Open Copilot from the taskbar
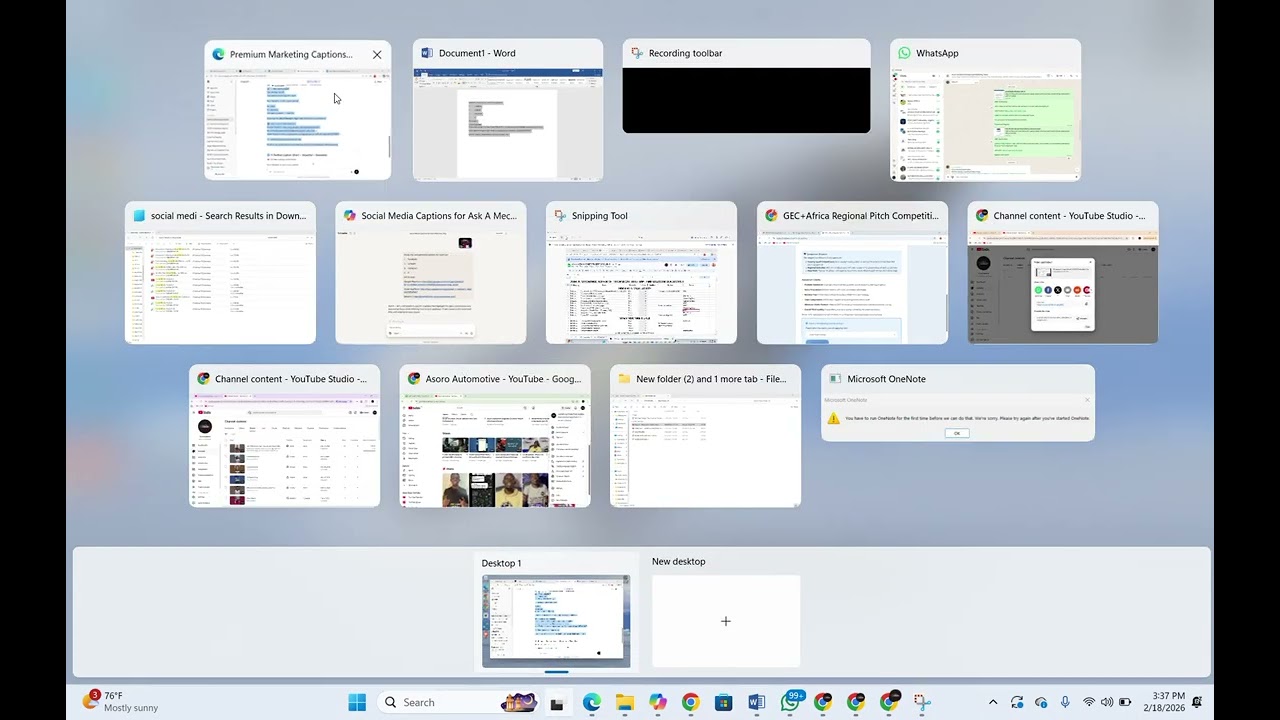1280x720 pixels. point(657,702)
